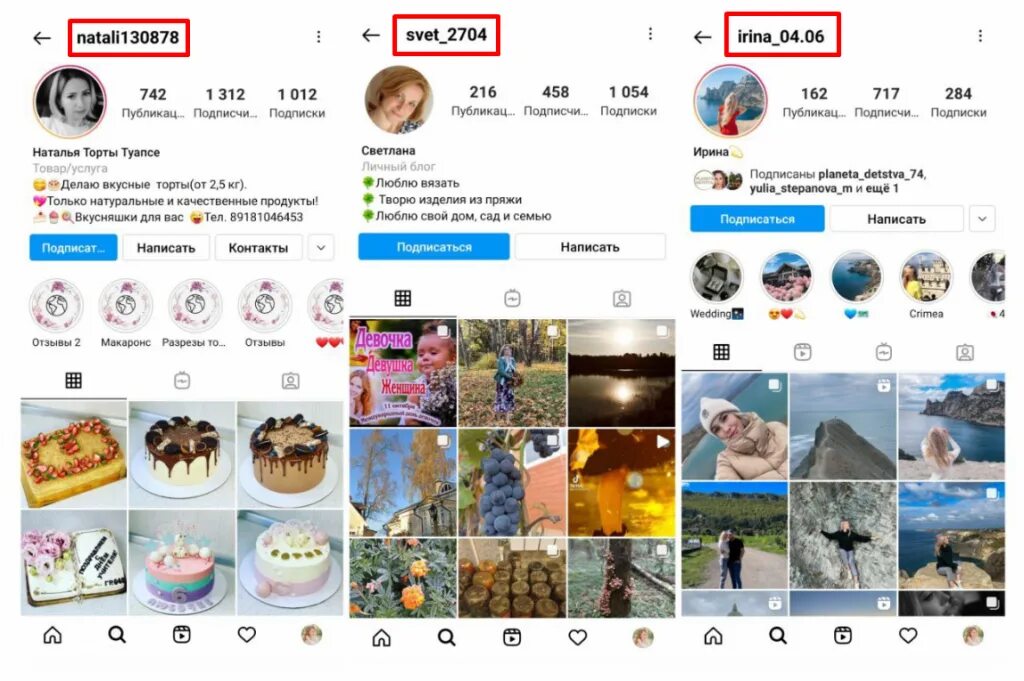
Task: Open grapes photo in svet_2704 grid
Action: [512, 483]
